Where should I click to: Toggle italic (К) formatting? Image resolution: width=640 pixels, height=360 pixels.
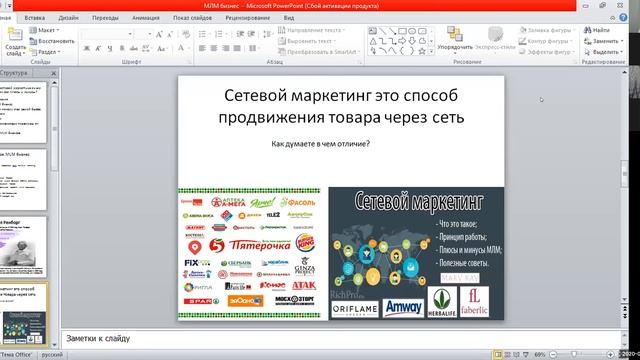tap(98, 49)
